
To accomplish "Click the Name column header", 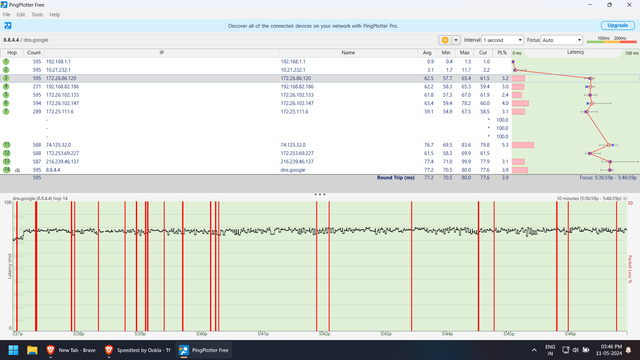I will point(348,53).
